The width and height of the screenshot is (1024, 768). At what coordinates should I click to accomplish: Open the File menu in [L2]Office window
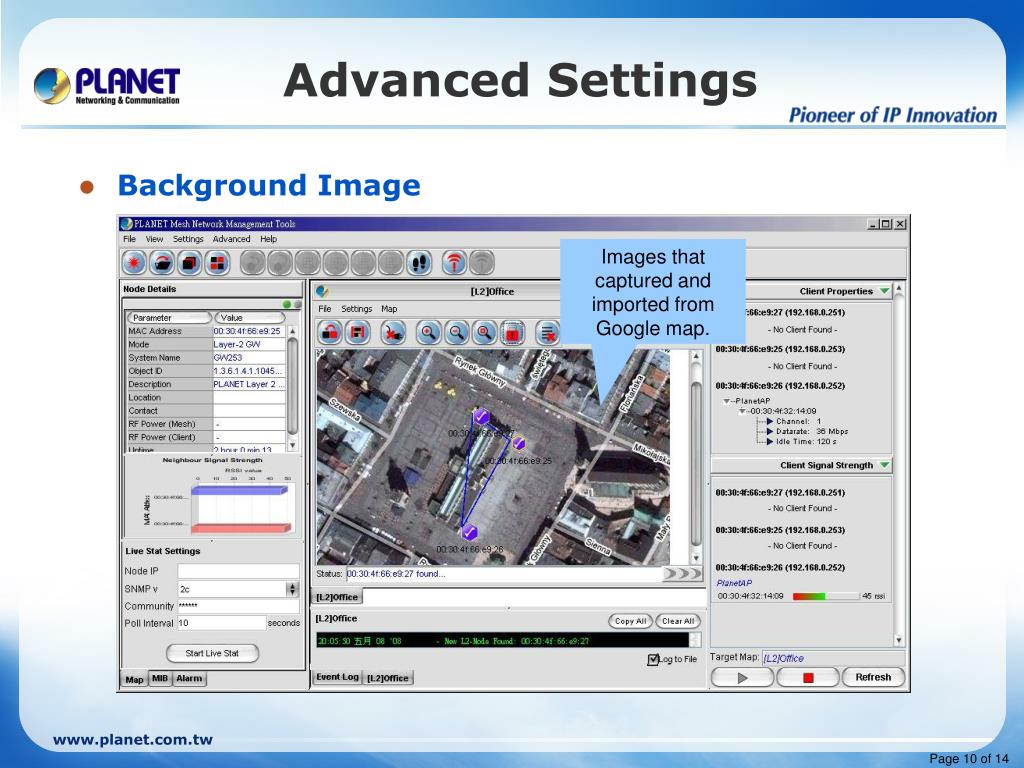click(325, 309)
